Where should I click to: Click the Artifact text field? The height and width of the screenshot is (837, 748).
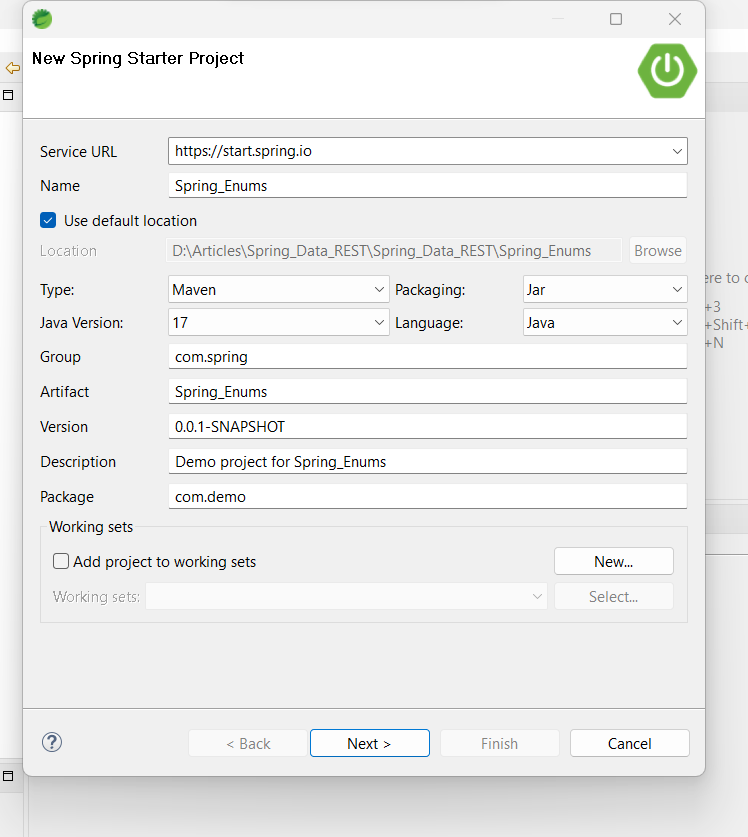coord(428,392)
